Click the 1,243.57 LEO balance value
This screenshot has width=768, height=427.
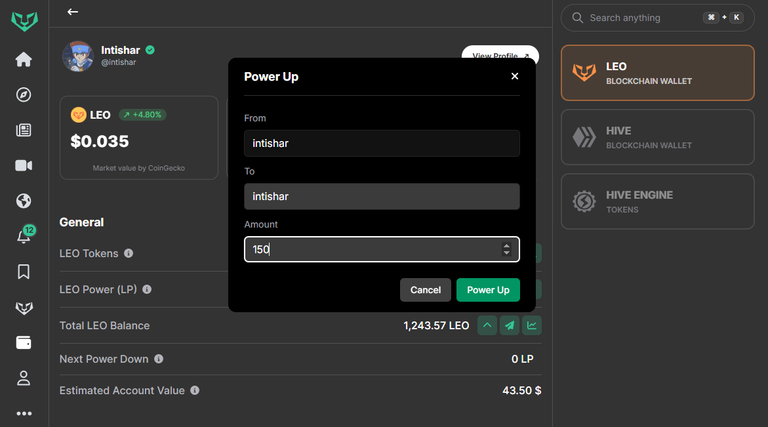coord(436,326)
